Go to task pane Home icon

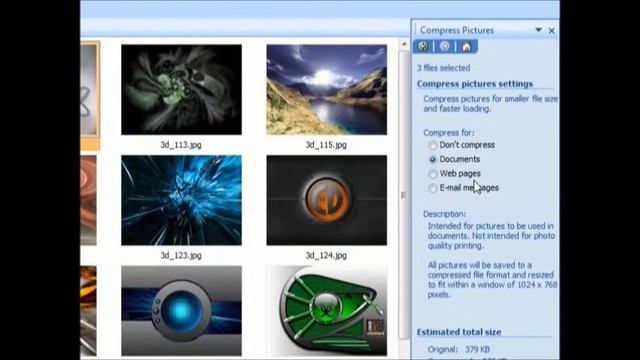(466, 46)
